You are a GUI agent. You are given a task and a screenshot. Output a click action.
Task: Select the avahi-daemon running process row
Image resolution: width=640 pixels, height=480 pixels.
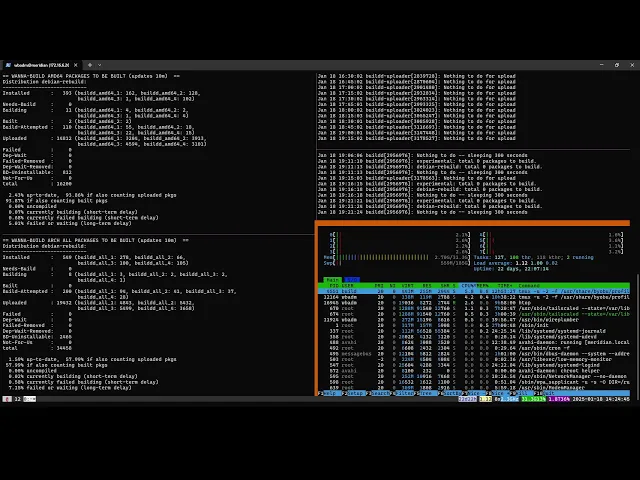[x=474, y=342]
